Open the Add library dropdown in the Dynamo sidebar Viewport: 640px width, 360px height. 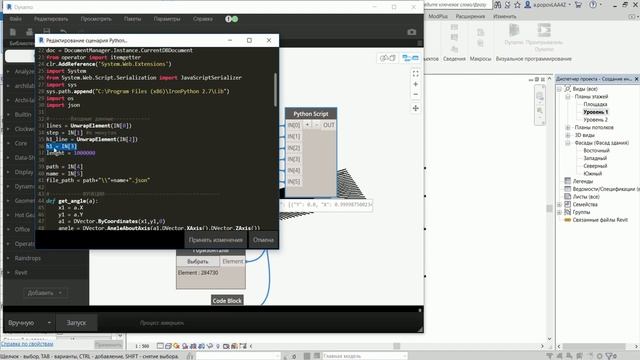[x=45, y=293]
